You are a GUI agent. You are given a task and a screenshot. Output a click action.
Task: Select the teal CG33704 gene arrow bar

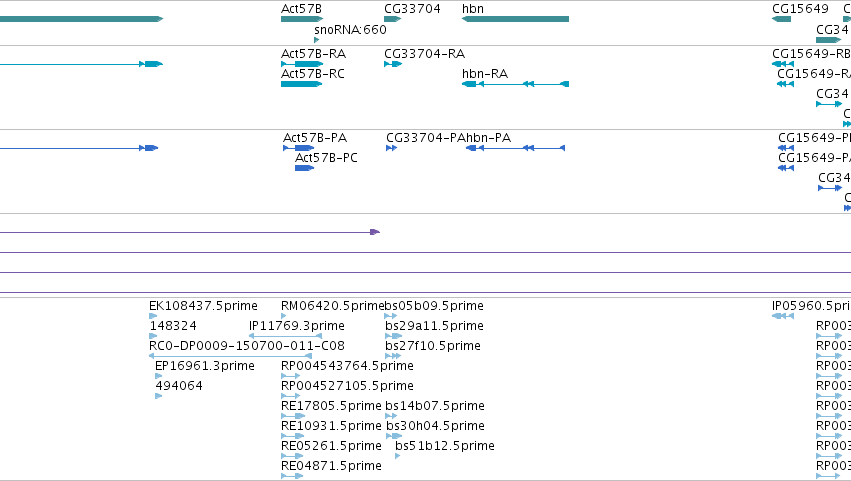(x=392, y=19)
